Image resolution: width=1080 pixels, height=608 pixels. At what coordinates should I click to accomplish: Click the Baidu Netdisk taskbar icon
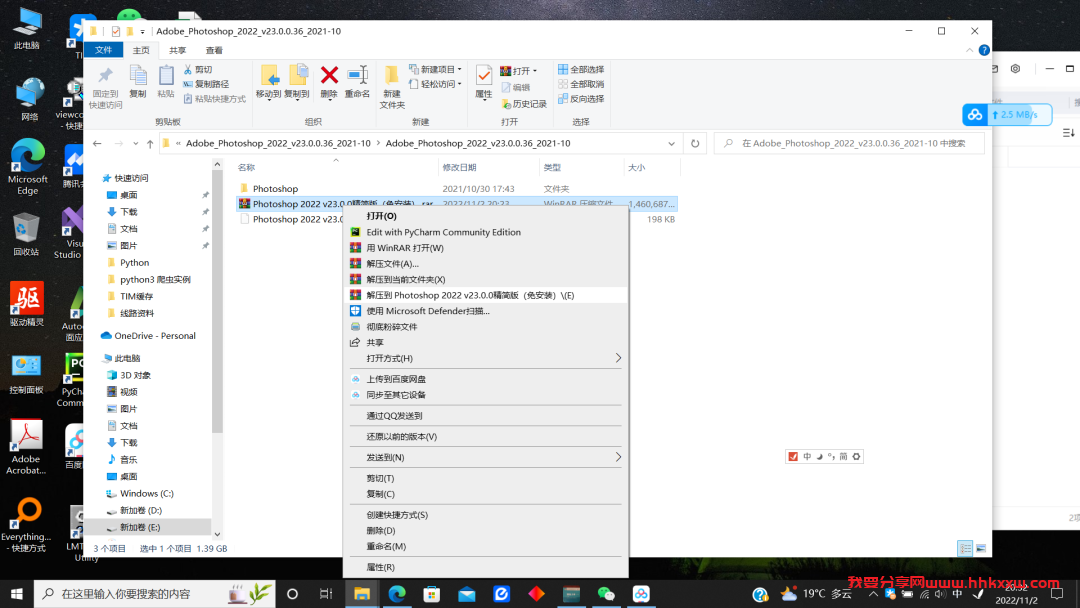pyautogui.click(x=641, y=594)
